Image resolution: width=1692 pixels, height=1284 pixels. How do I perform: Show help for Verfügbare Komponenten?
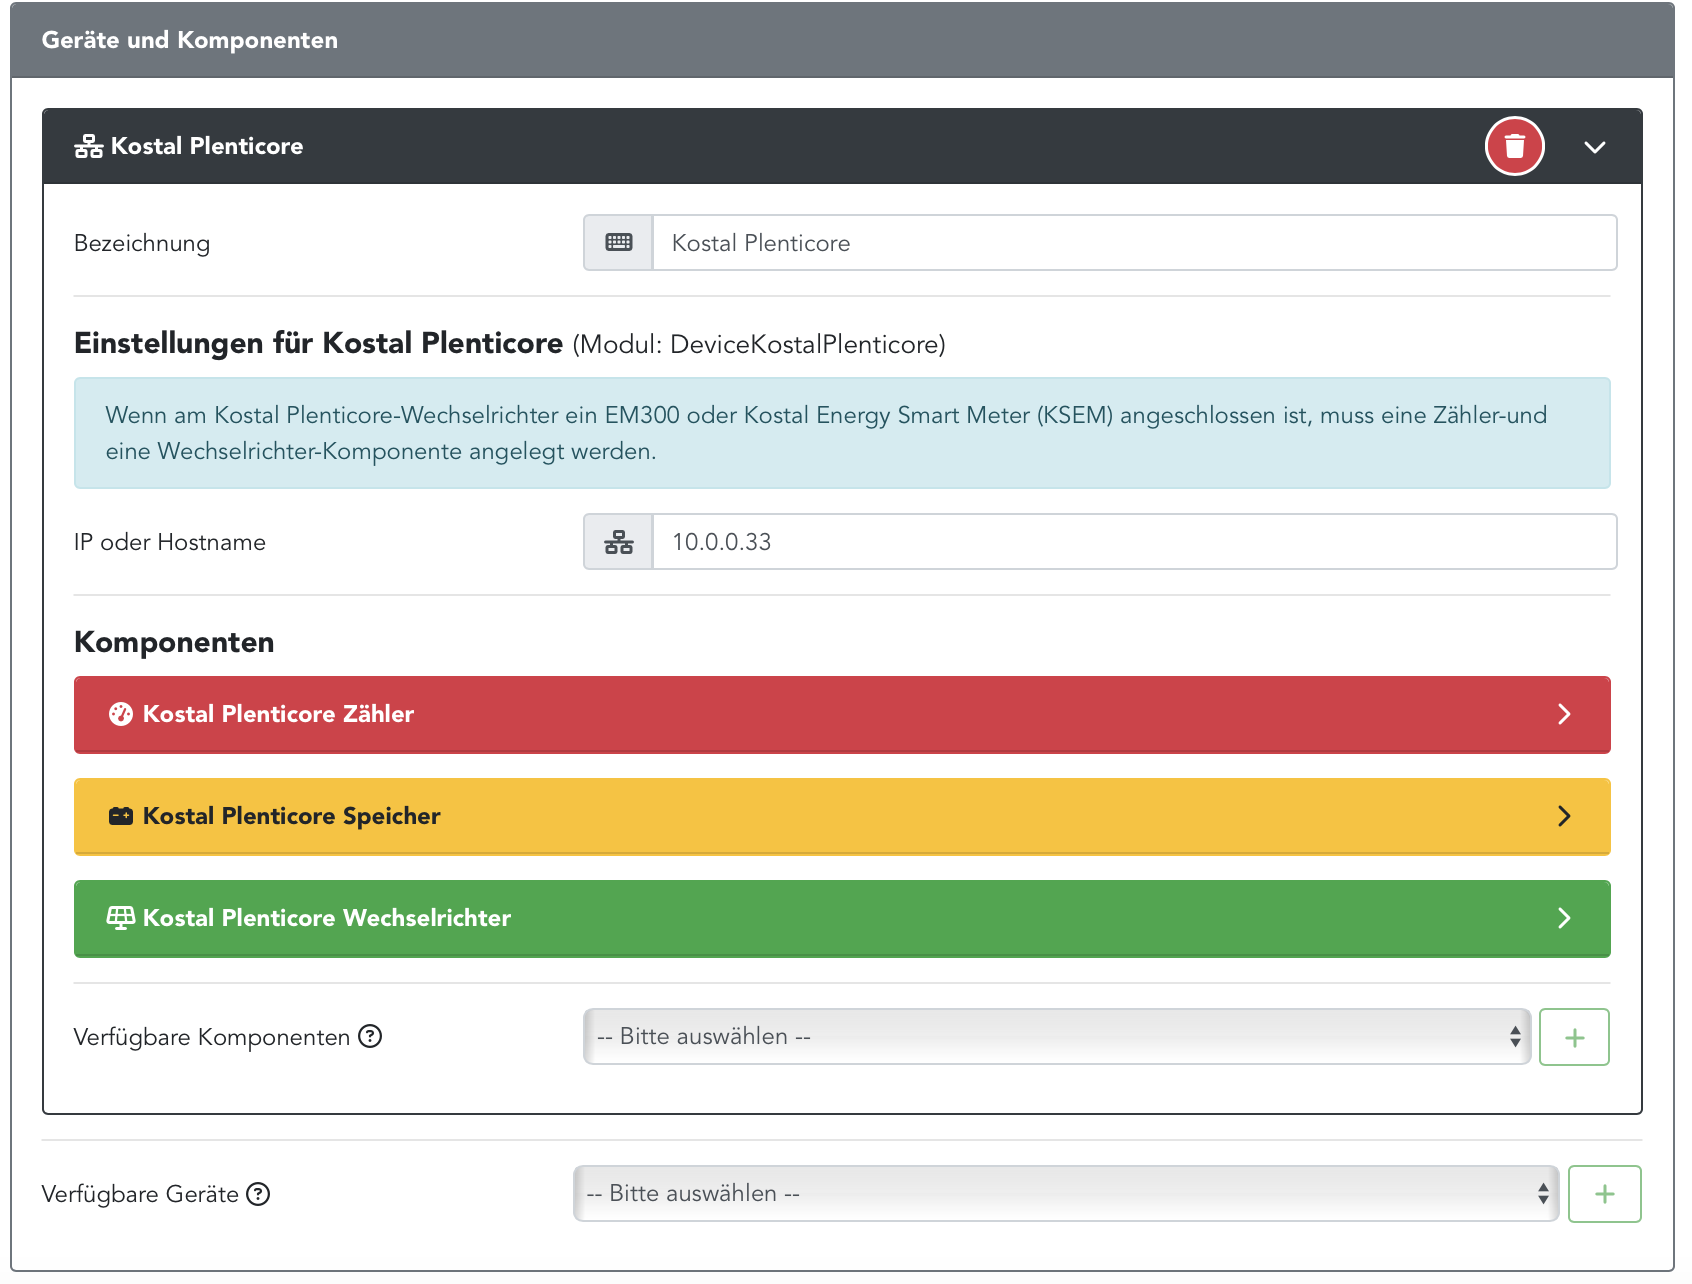[x=370, y=1036]
